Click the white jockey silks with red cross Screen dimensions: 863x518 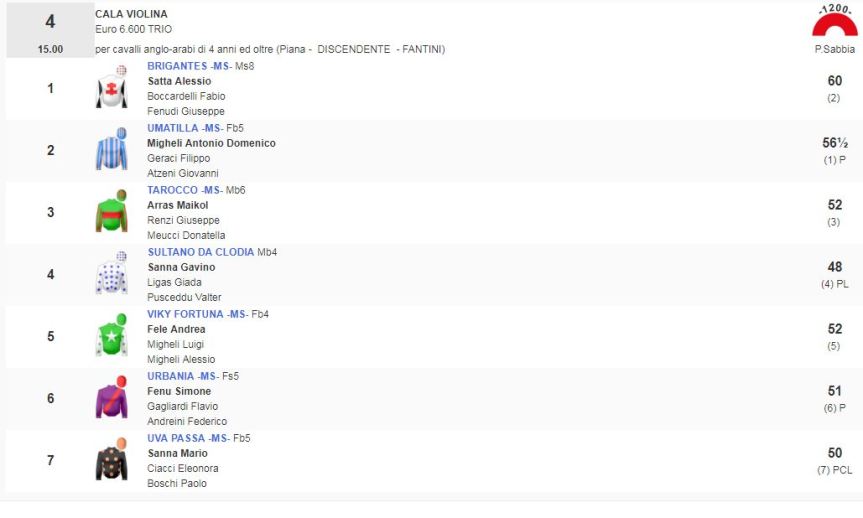[111, 88]
